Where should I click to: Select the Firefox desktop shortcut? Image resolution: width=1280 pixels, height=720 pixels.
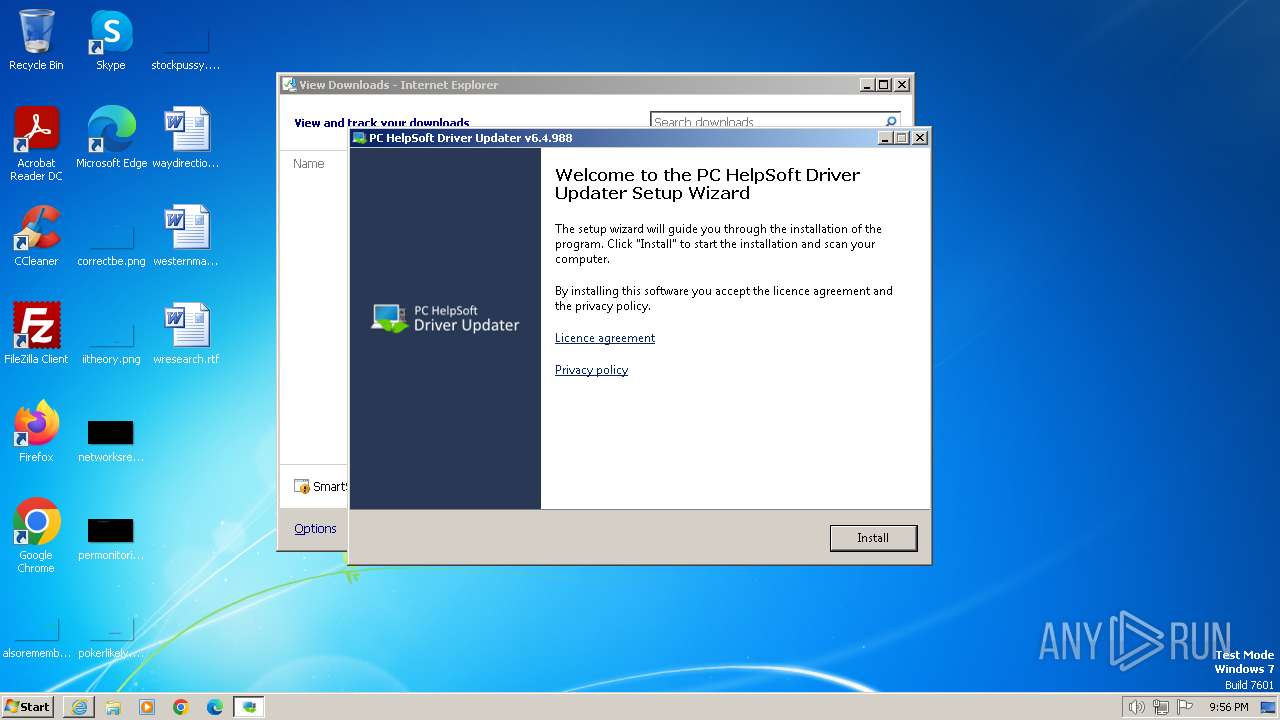pos(36,432)
